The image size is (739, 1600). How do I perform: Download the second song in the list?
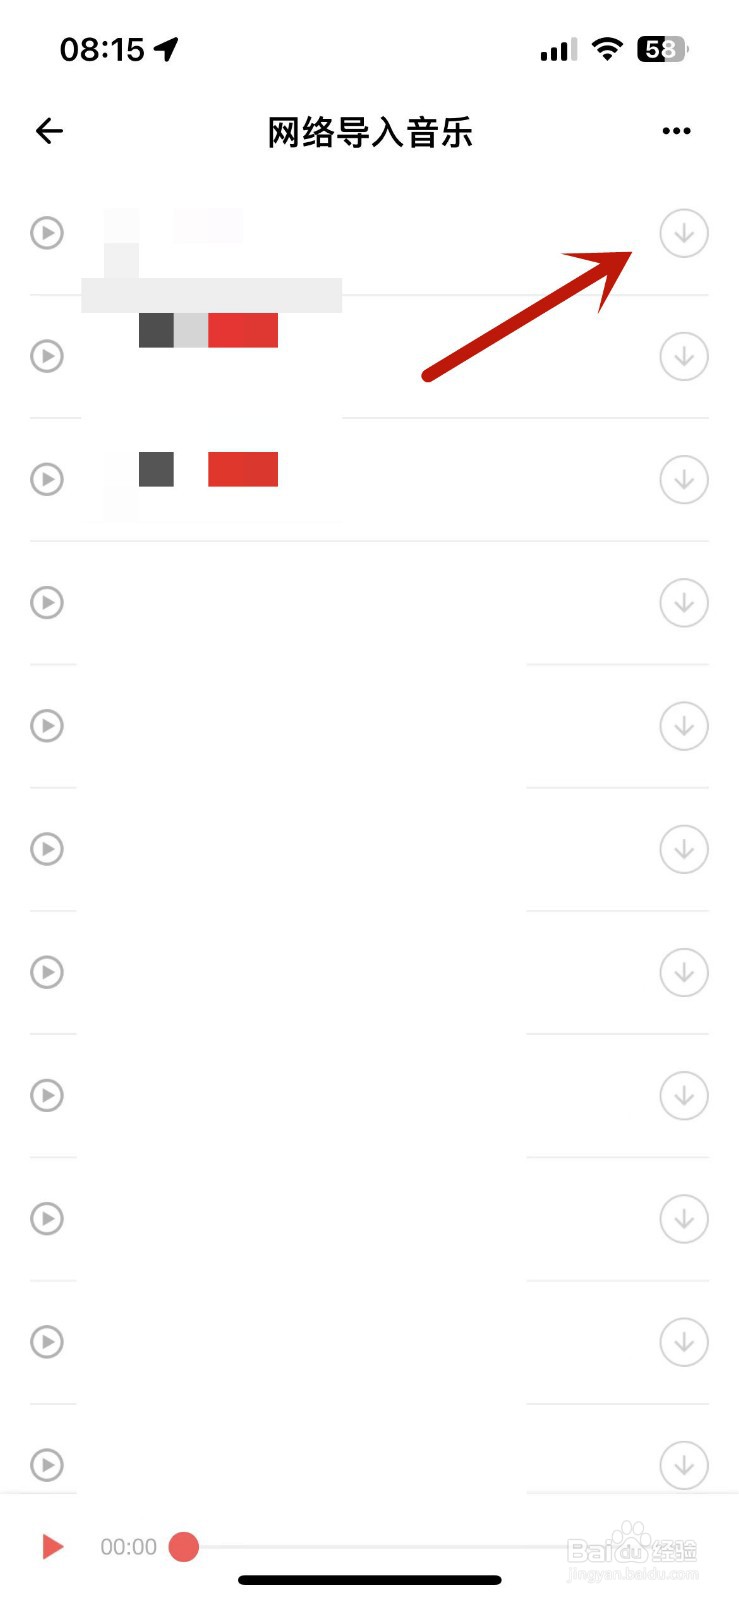tap(684, 356)
